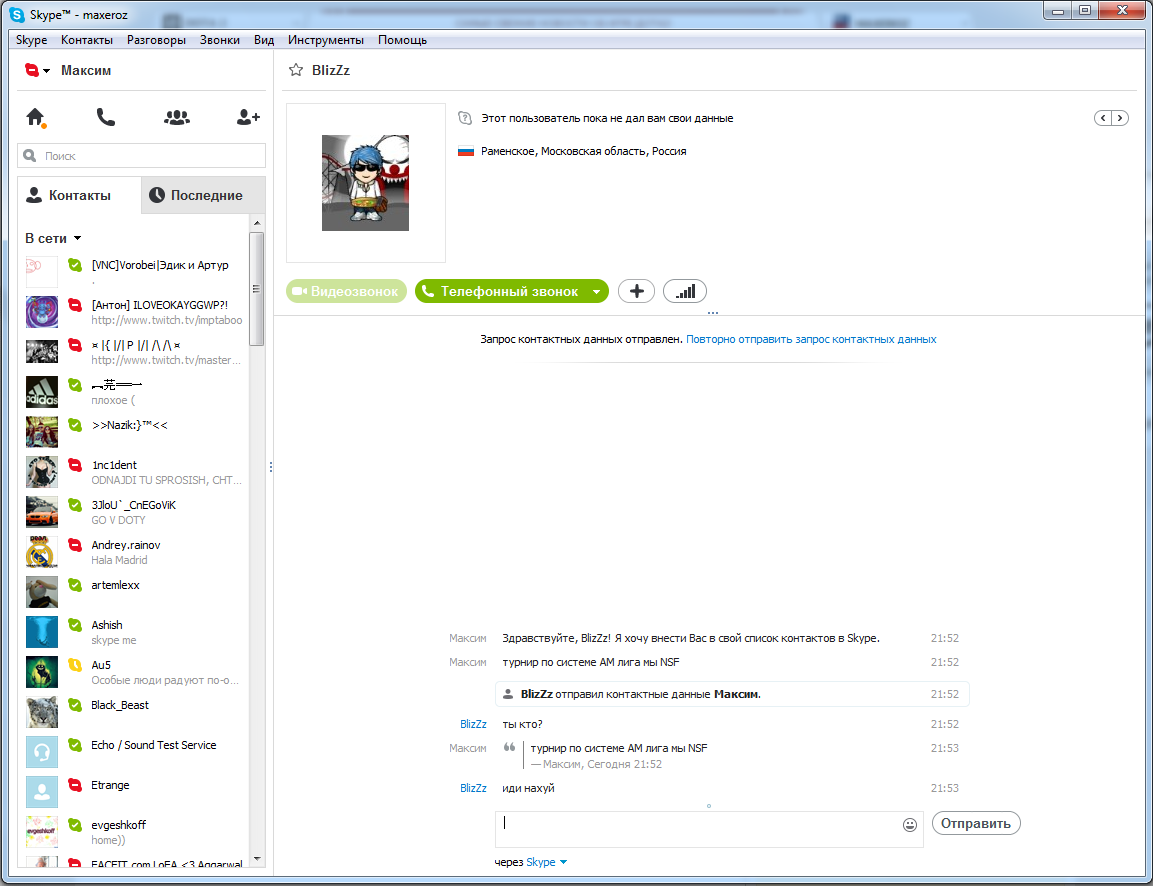Start a Телефонный звонок call

pos(502,291)
